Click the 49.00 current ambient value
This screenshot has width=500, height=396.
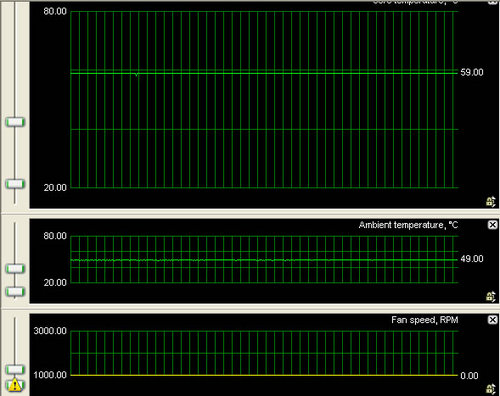[x=472, y=259]
